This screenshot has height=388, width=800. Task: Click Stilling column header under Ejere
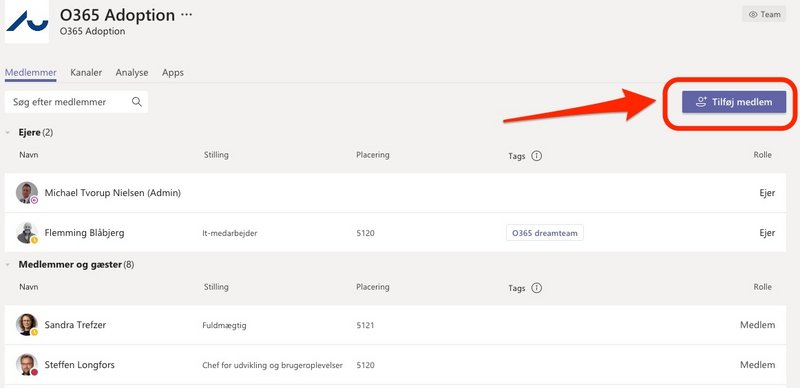point(216,155)
